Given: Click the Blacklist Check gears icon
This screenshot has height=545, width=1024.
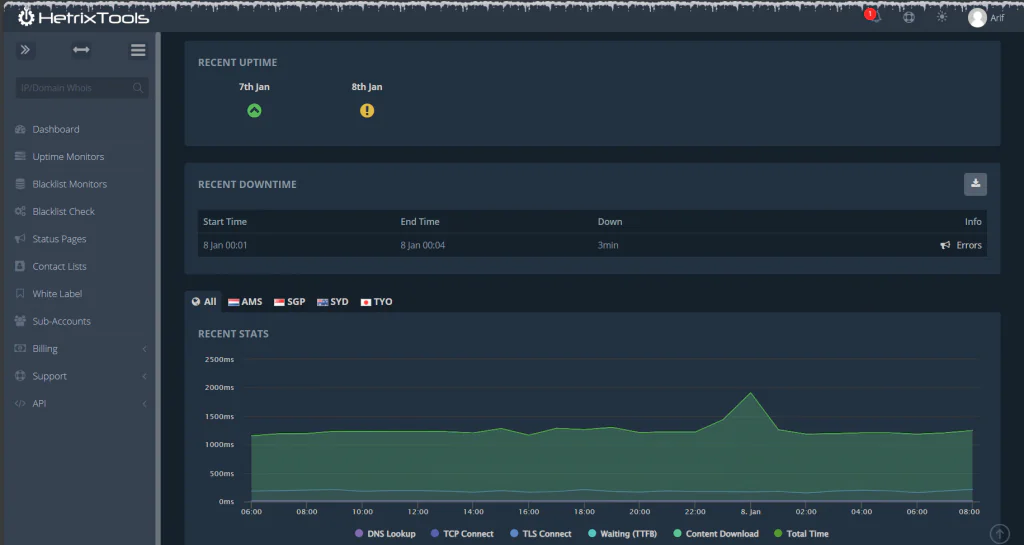Looking at the screenshot, I should [20, 211].
